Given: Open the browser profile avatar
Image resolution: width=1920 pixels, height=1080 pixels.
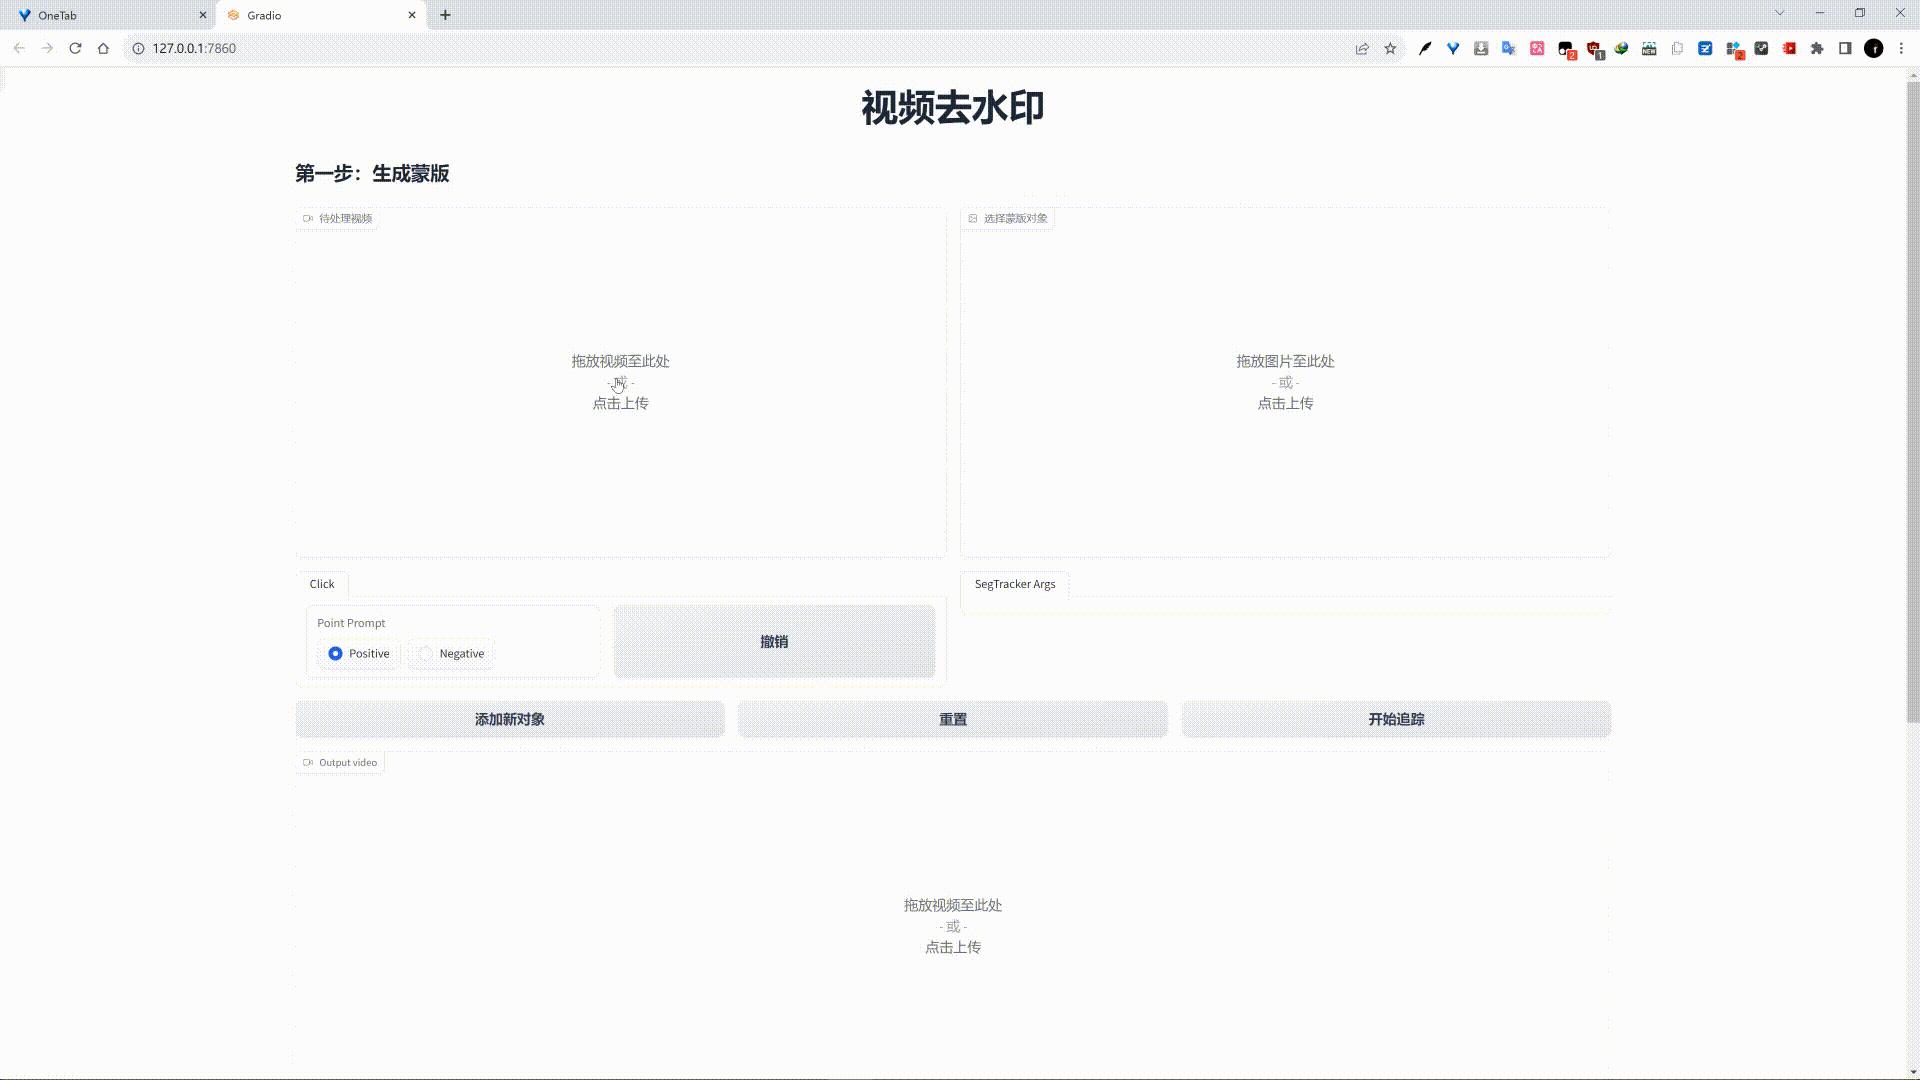Looking at the screenshot, I should click(1872, 47).
